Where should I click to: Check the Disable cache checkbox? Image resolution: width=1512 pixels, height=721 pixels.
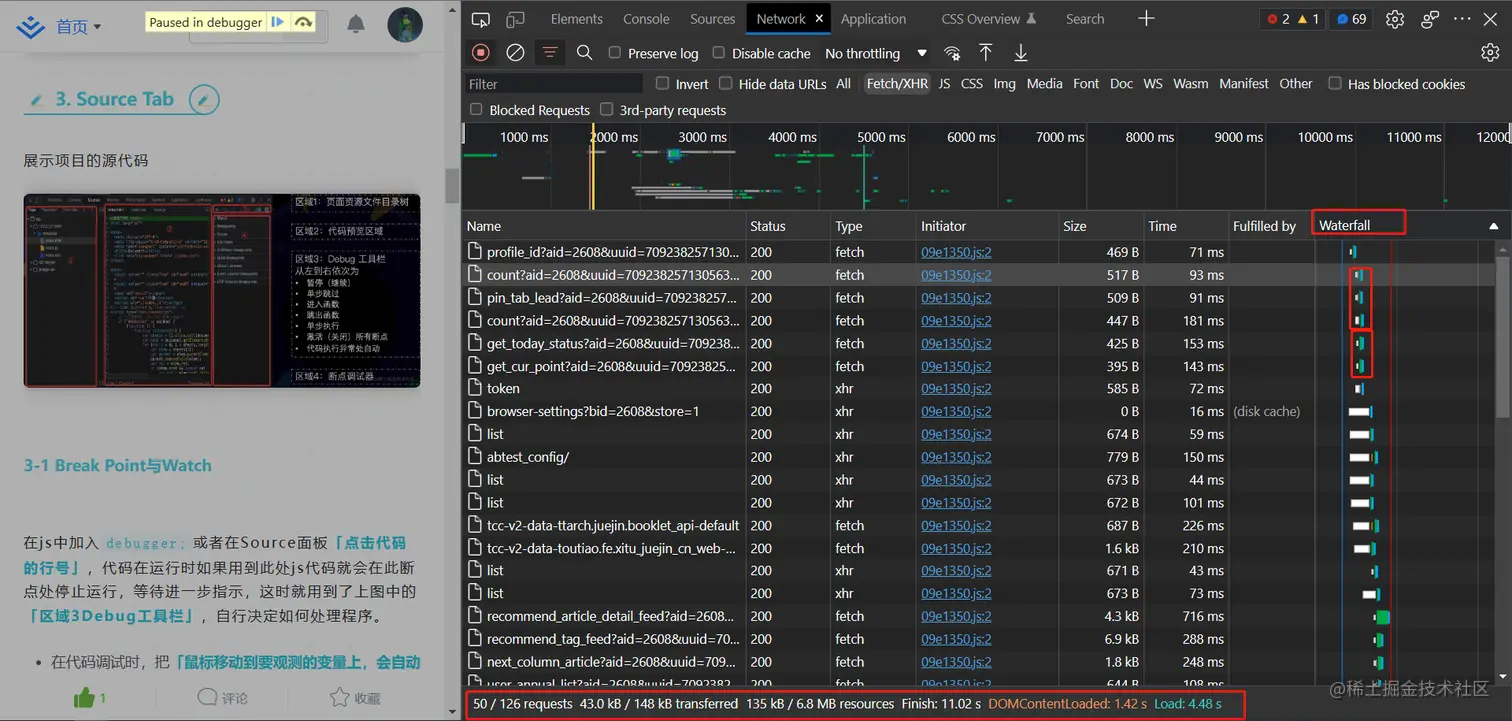pos(719,53)
